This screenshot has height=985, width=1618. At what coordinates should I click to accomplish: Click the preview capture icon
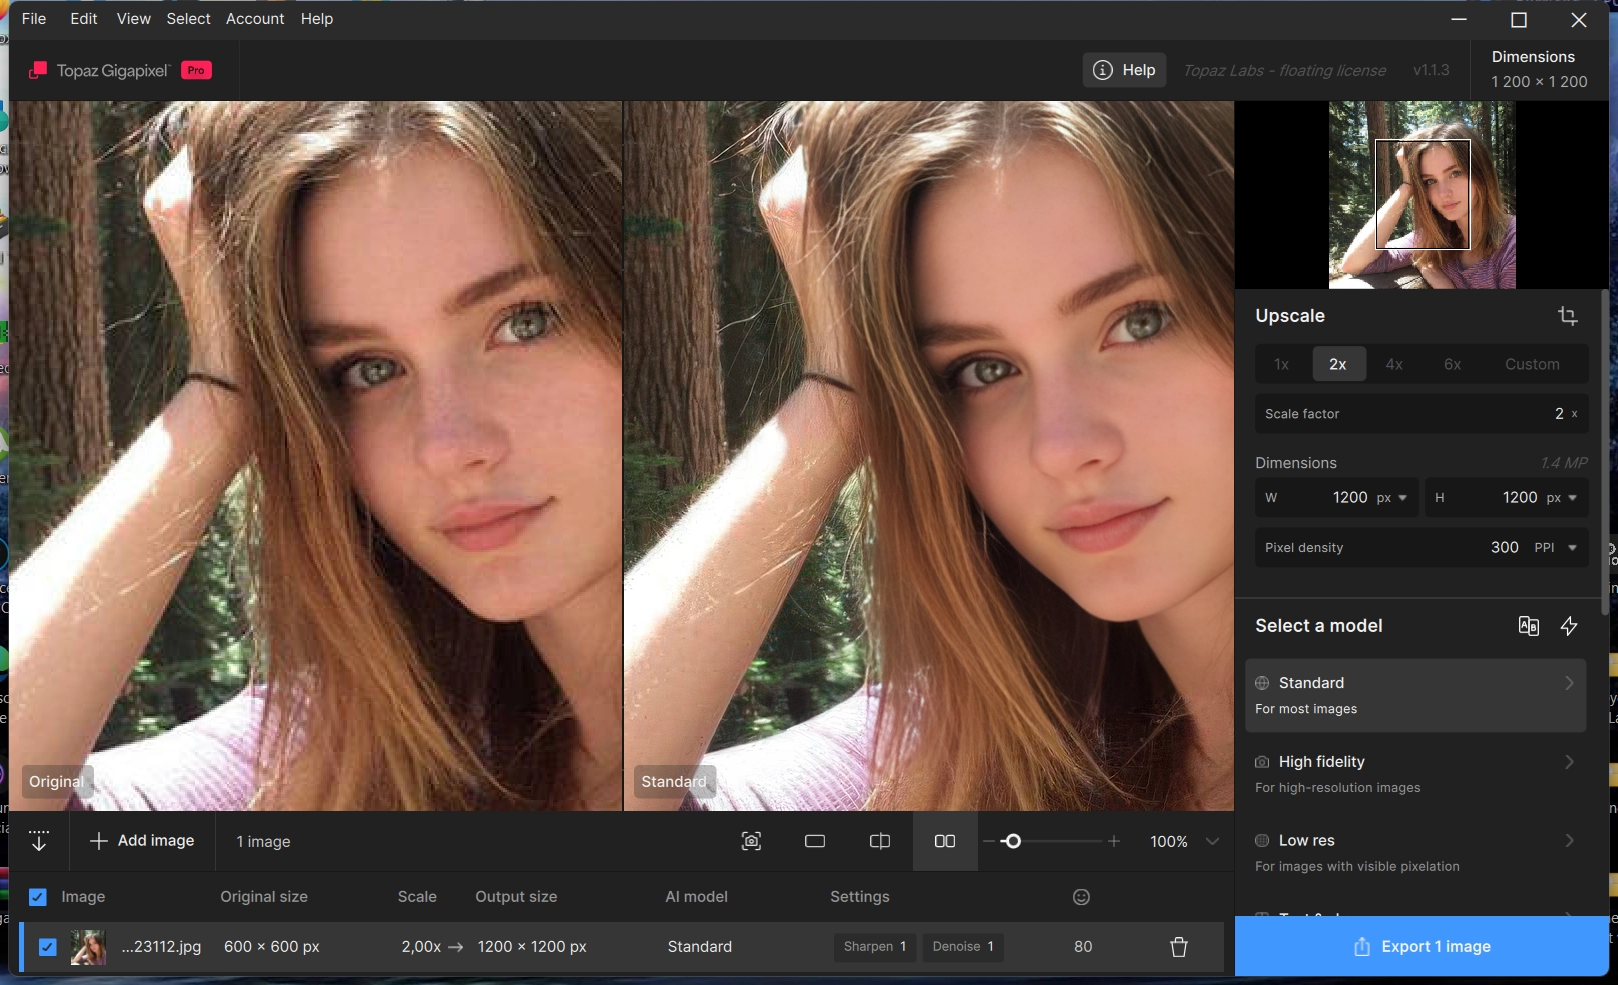(x=751, y=842)
